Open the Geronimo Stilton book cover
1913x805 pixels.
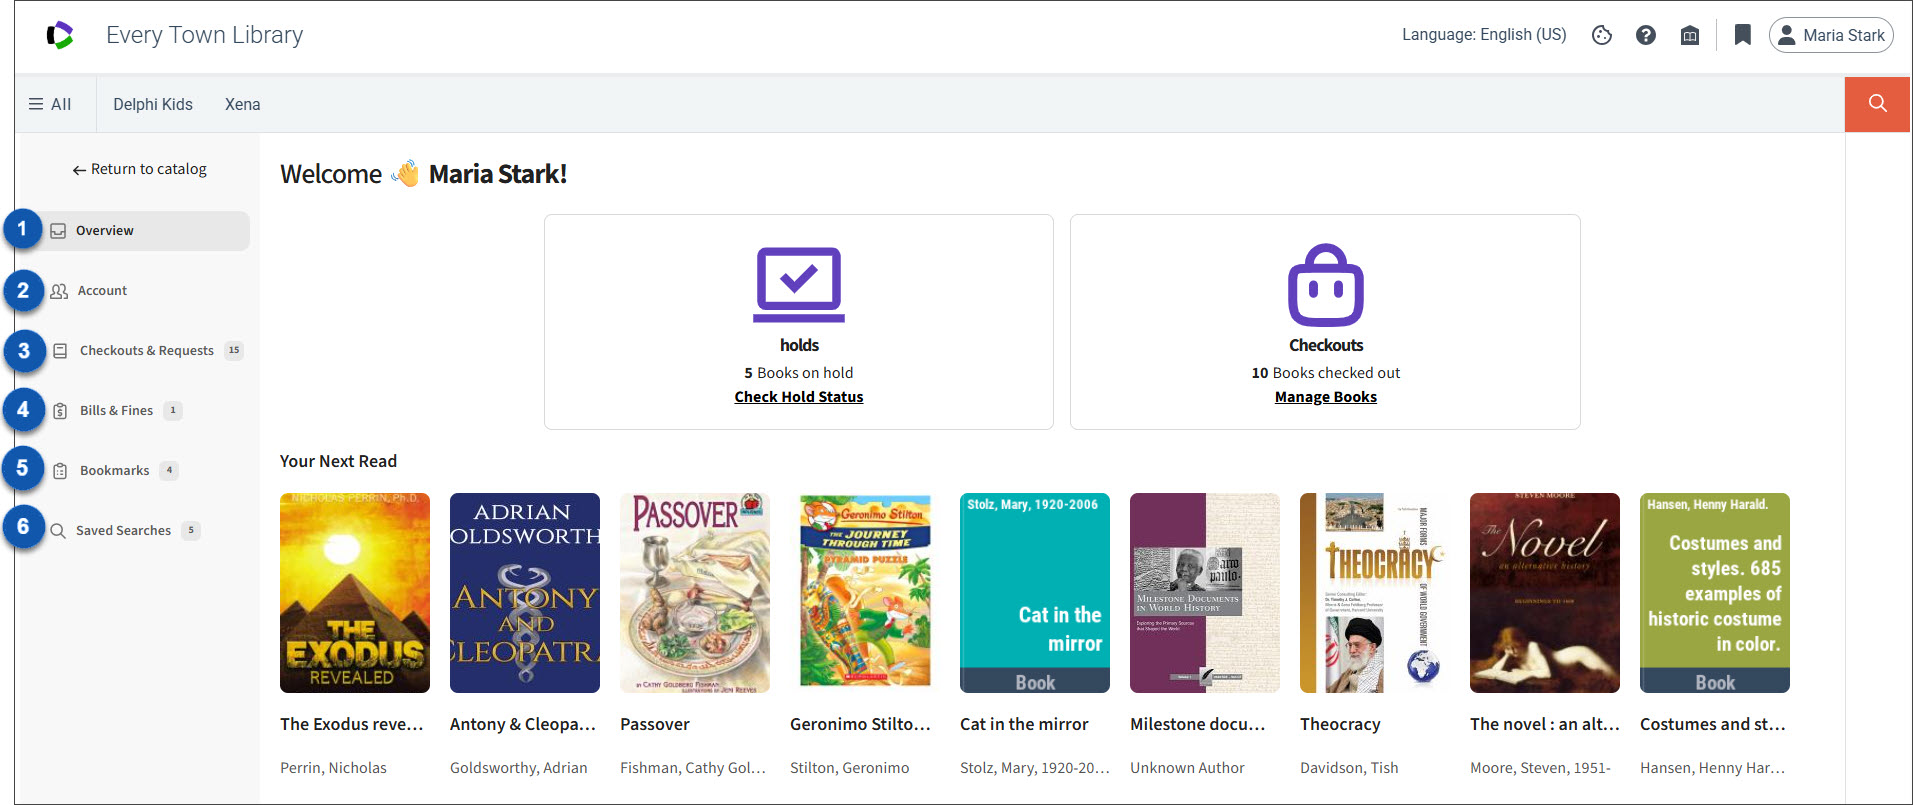pos(865,593)
